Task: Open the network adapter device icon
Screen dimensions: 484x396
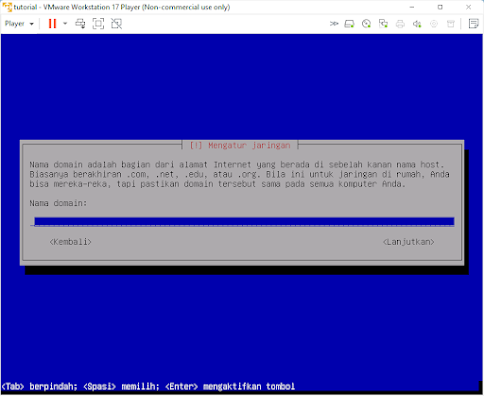Action: click(x=383, y=24)
